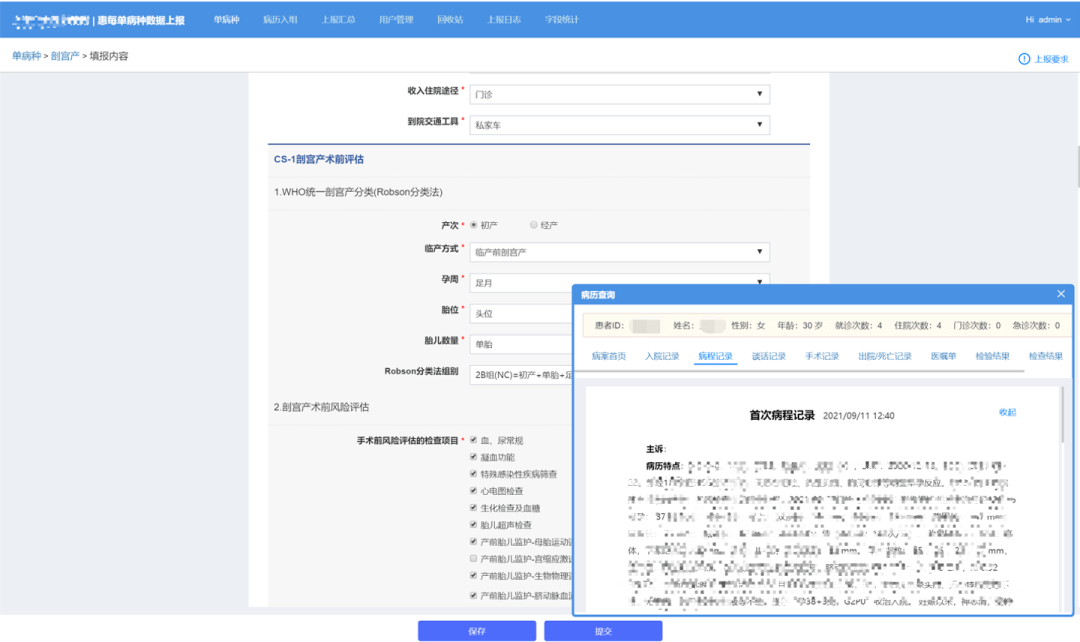Switch to the 入院记录 tab
The height and width of the screenshot is (642, 1080).
click(662, 356)
